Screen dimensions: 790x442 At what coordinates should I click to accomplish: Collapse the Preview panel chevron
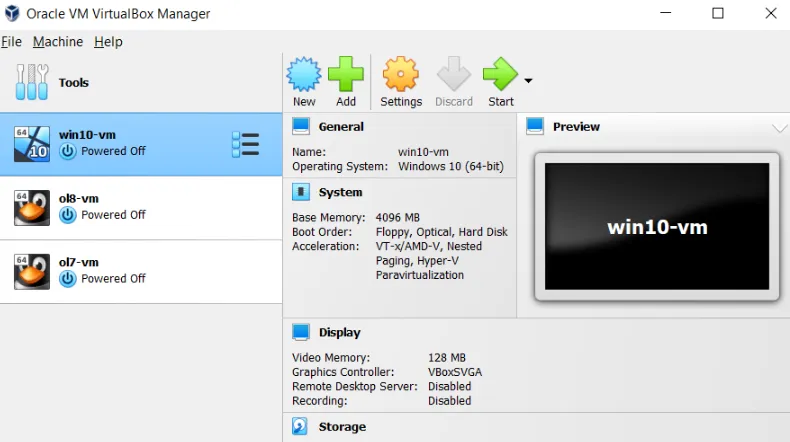click(779, 128)
